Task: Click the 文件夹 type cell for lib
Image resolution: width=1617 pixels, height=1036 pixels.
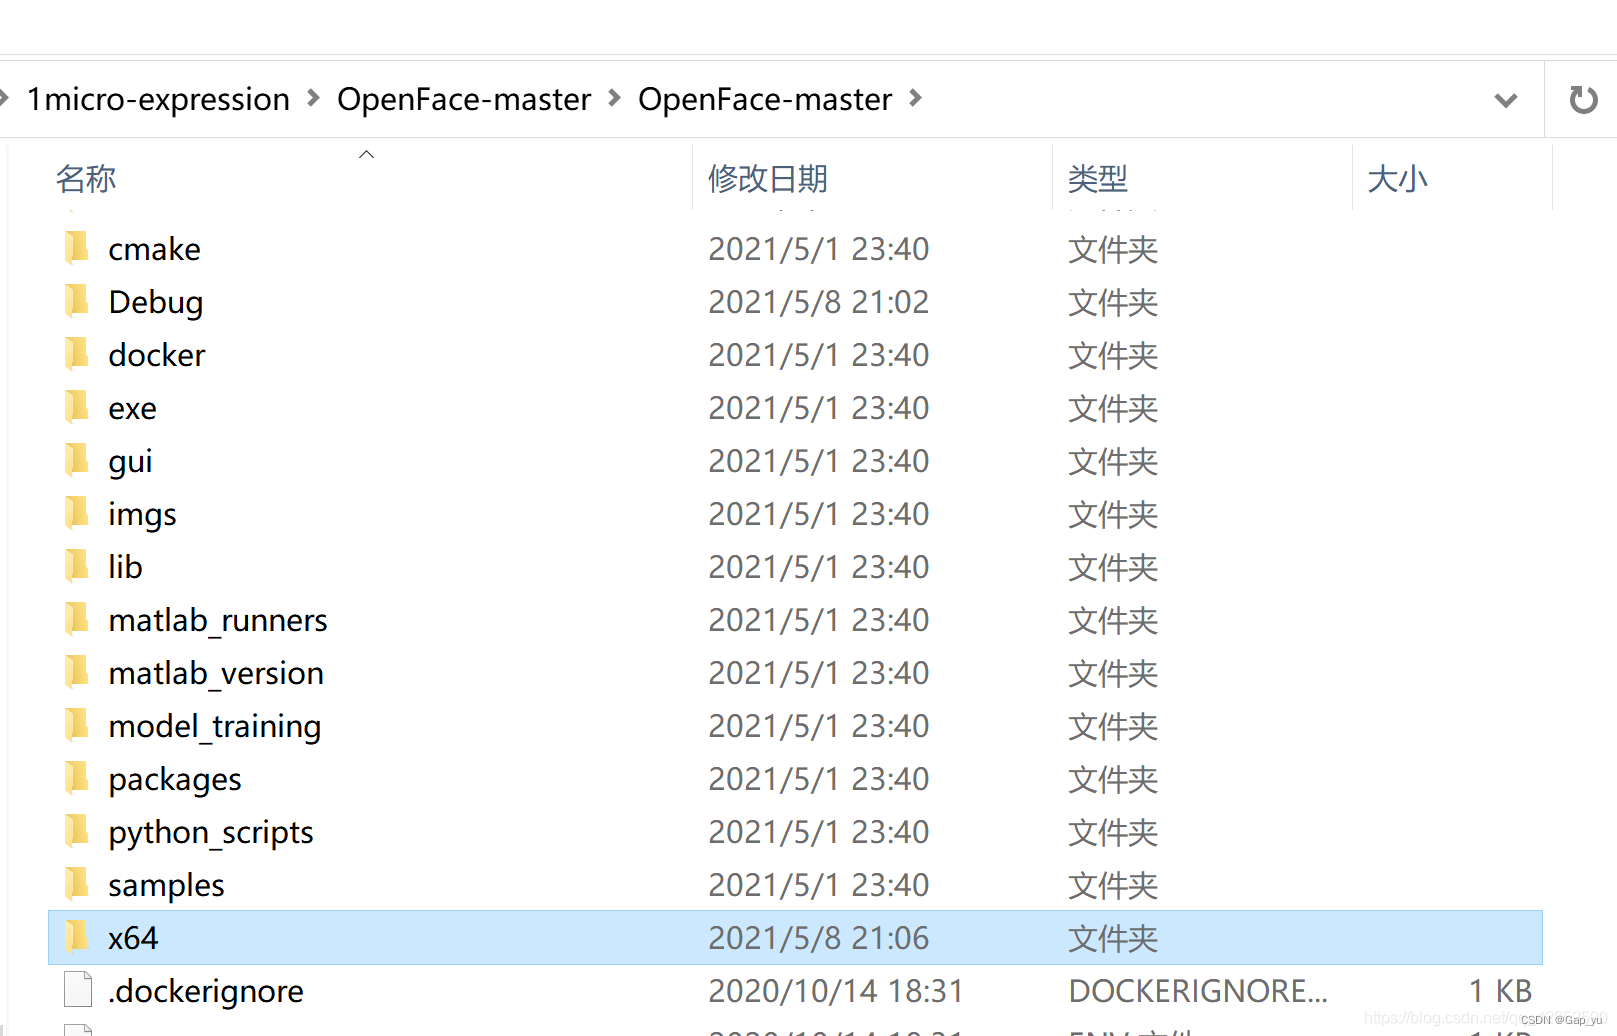Action: click(1113, 567)
